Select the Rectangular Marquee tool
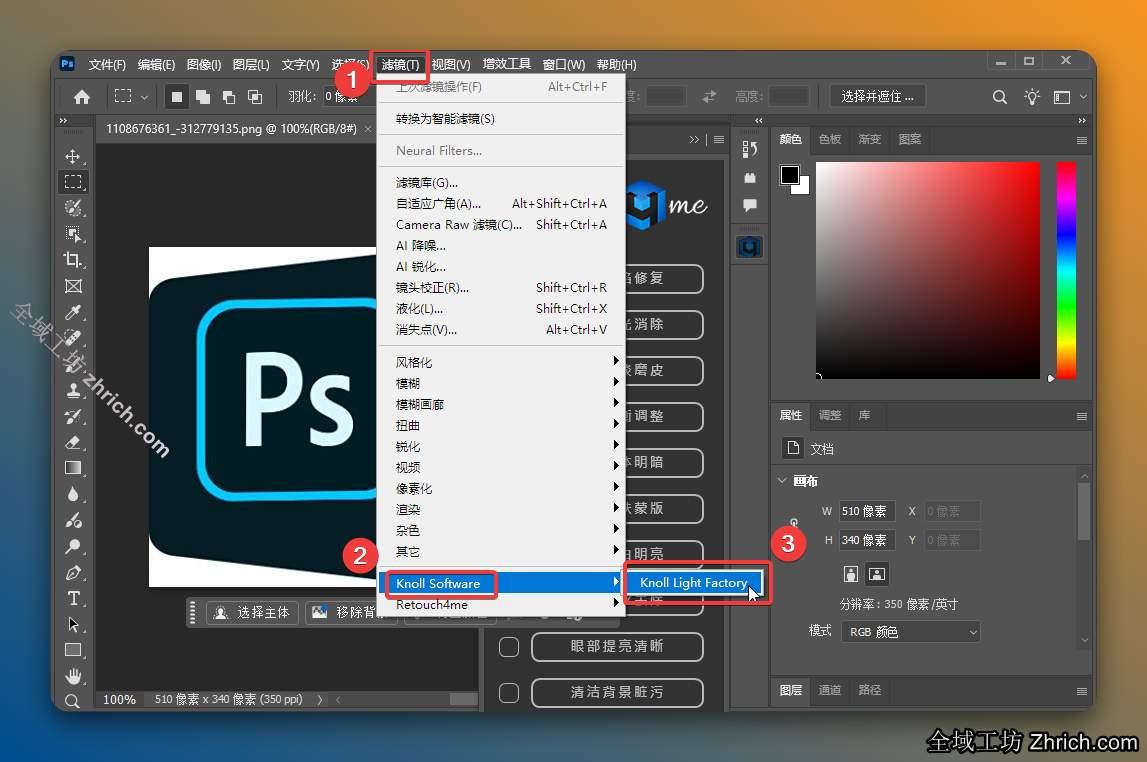Screen dimensions: 1147x762 pyautogui.click(x=72, y=181)
